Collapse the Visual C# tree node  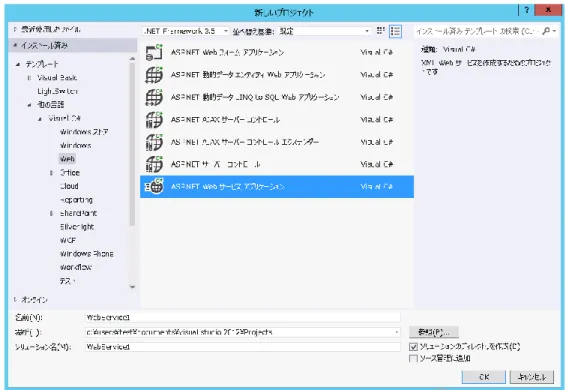click(40, 119)
